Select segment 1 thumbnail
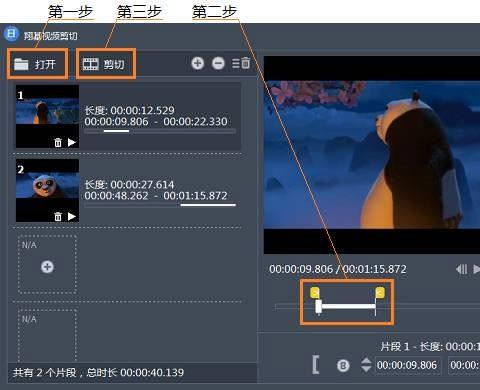Image resolution: width=480 pixels, height=390 pixels. [48, 116]
